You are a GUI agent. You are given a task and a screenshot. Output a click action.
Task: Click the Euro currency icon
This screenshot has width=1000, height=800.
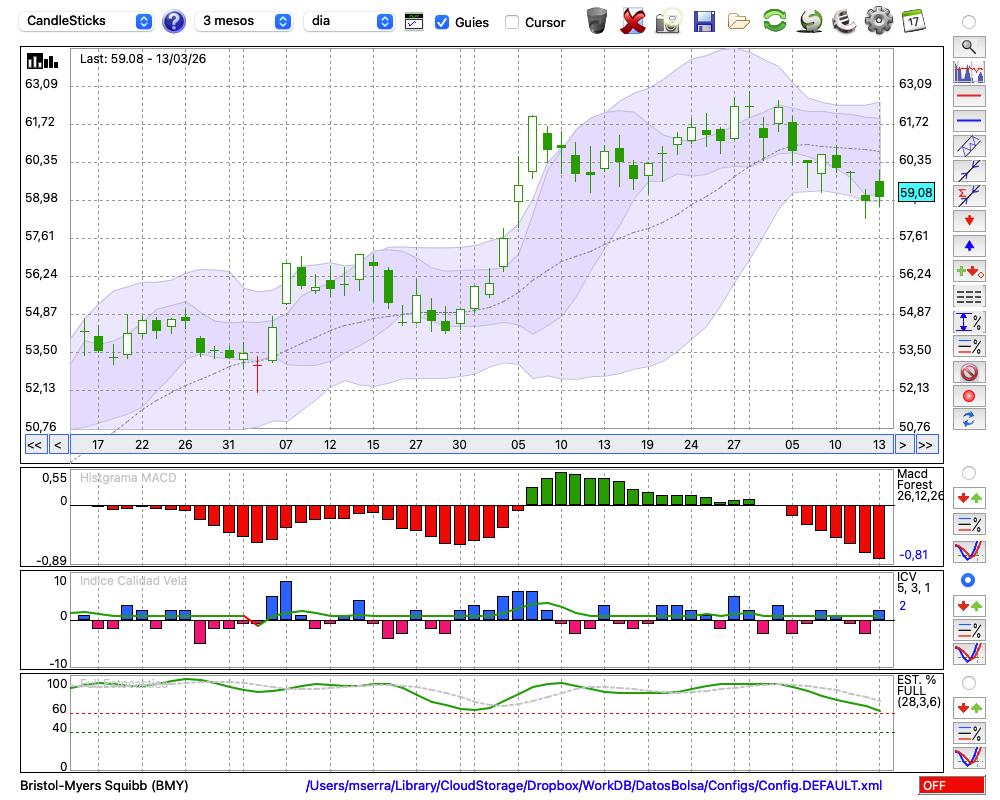843,21
